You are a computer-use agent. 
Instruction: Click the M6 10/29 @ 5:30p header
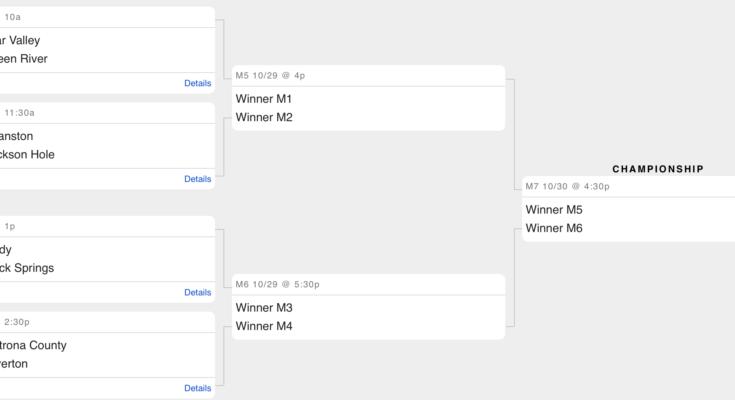(x=277, y=284)
